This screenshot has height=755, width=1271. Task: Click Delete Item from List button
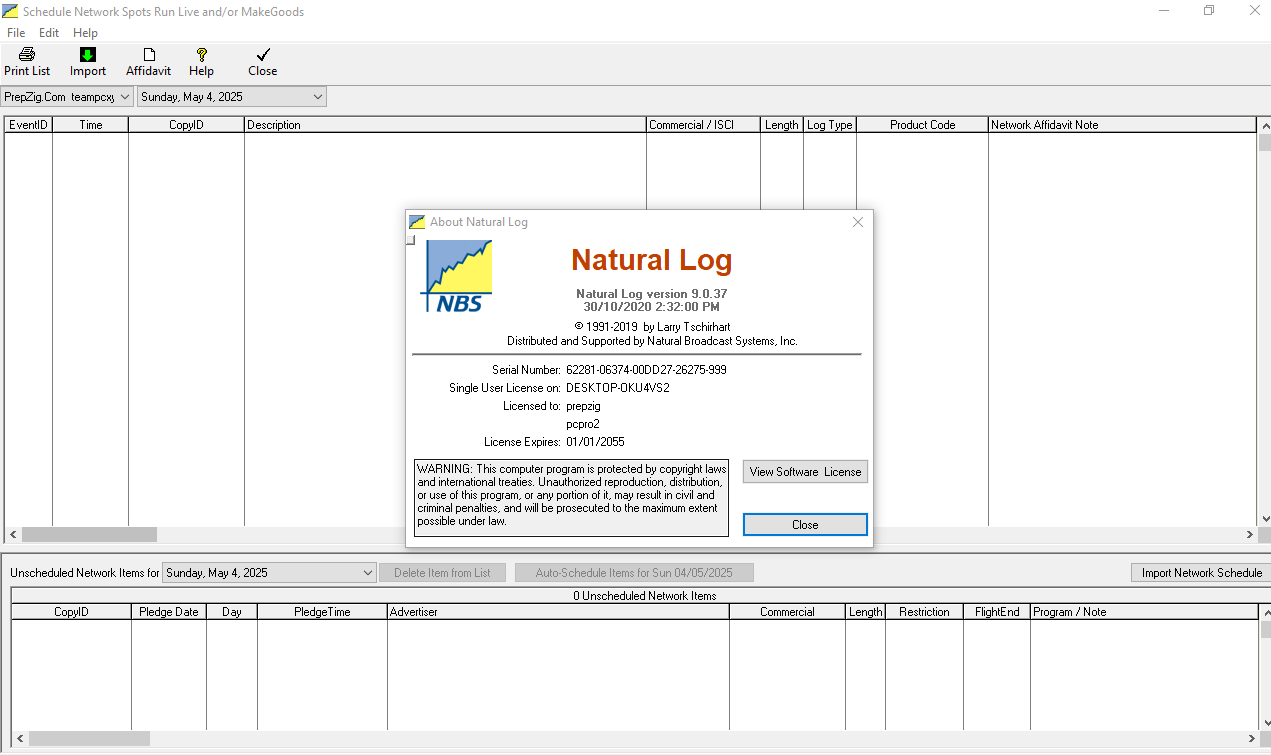[x=442, y=573]
